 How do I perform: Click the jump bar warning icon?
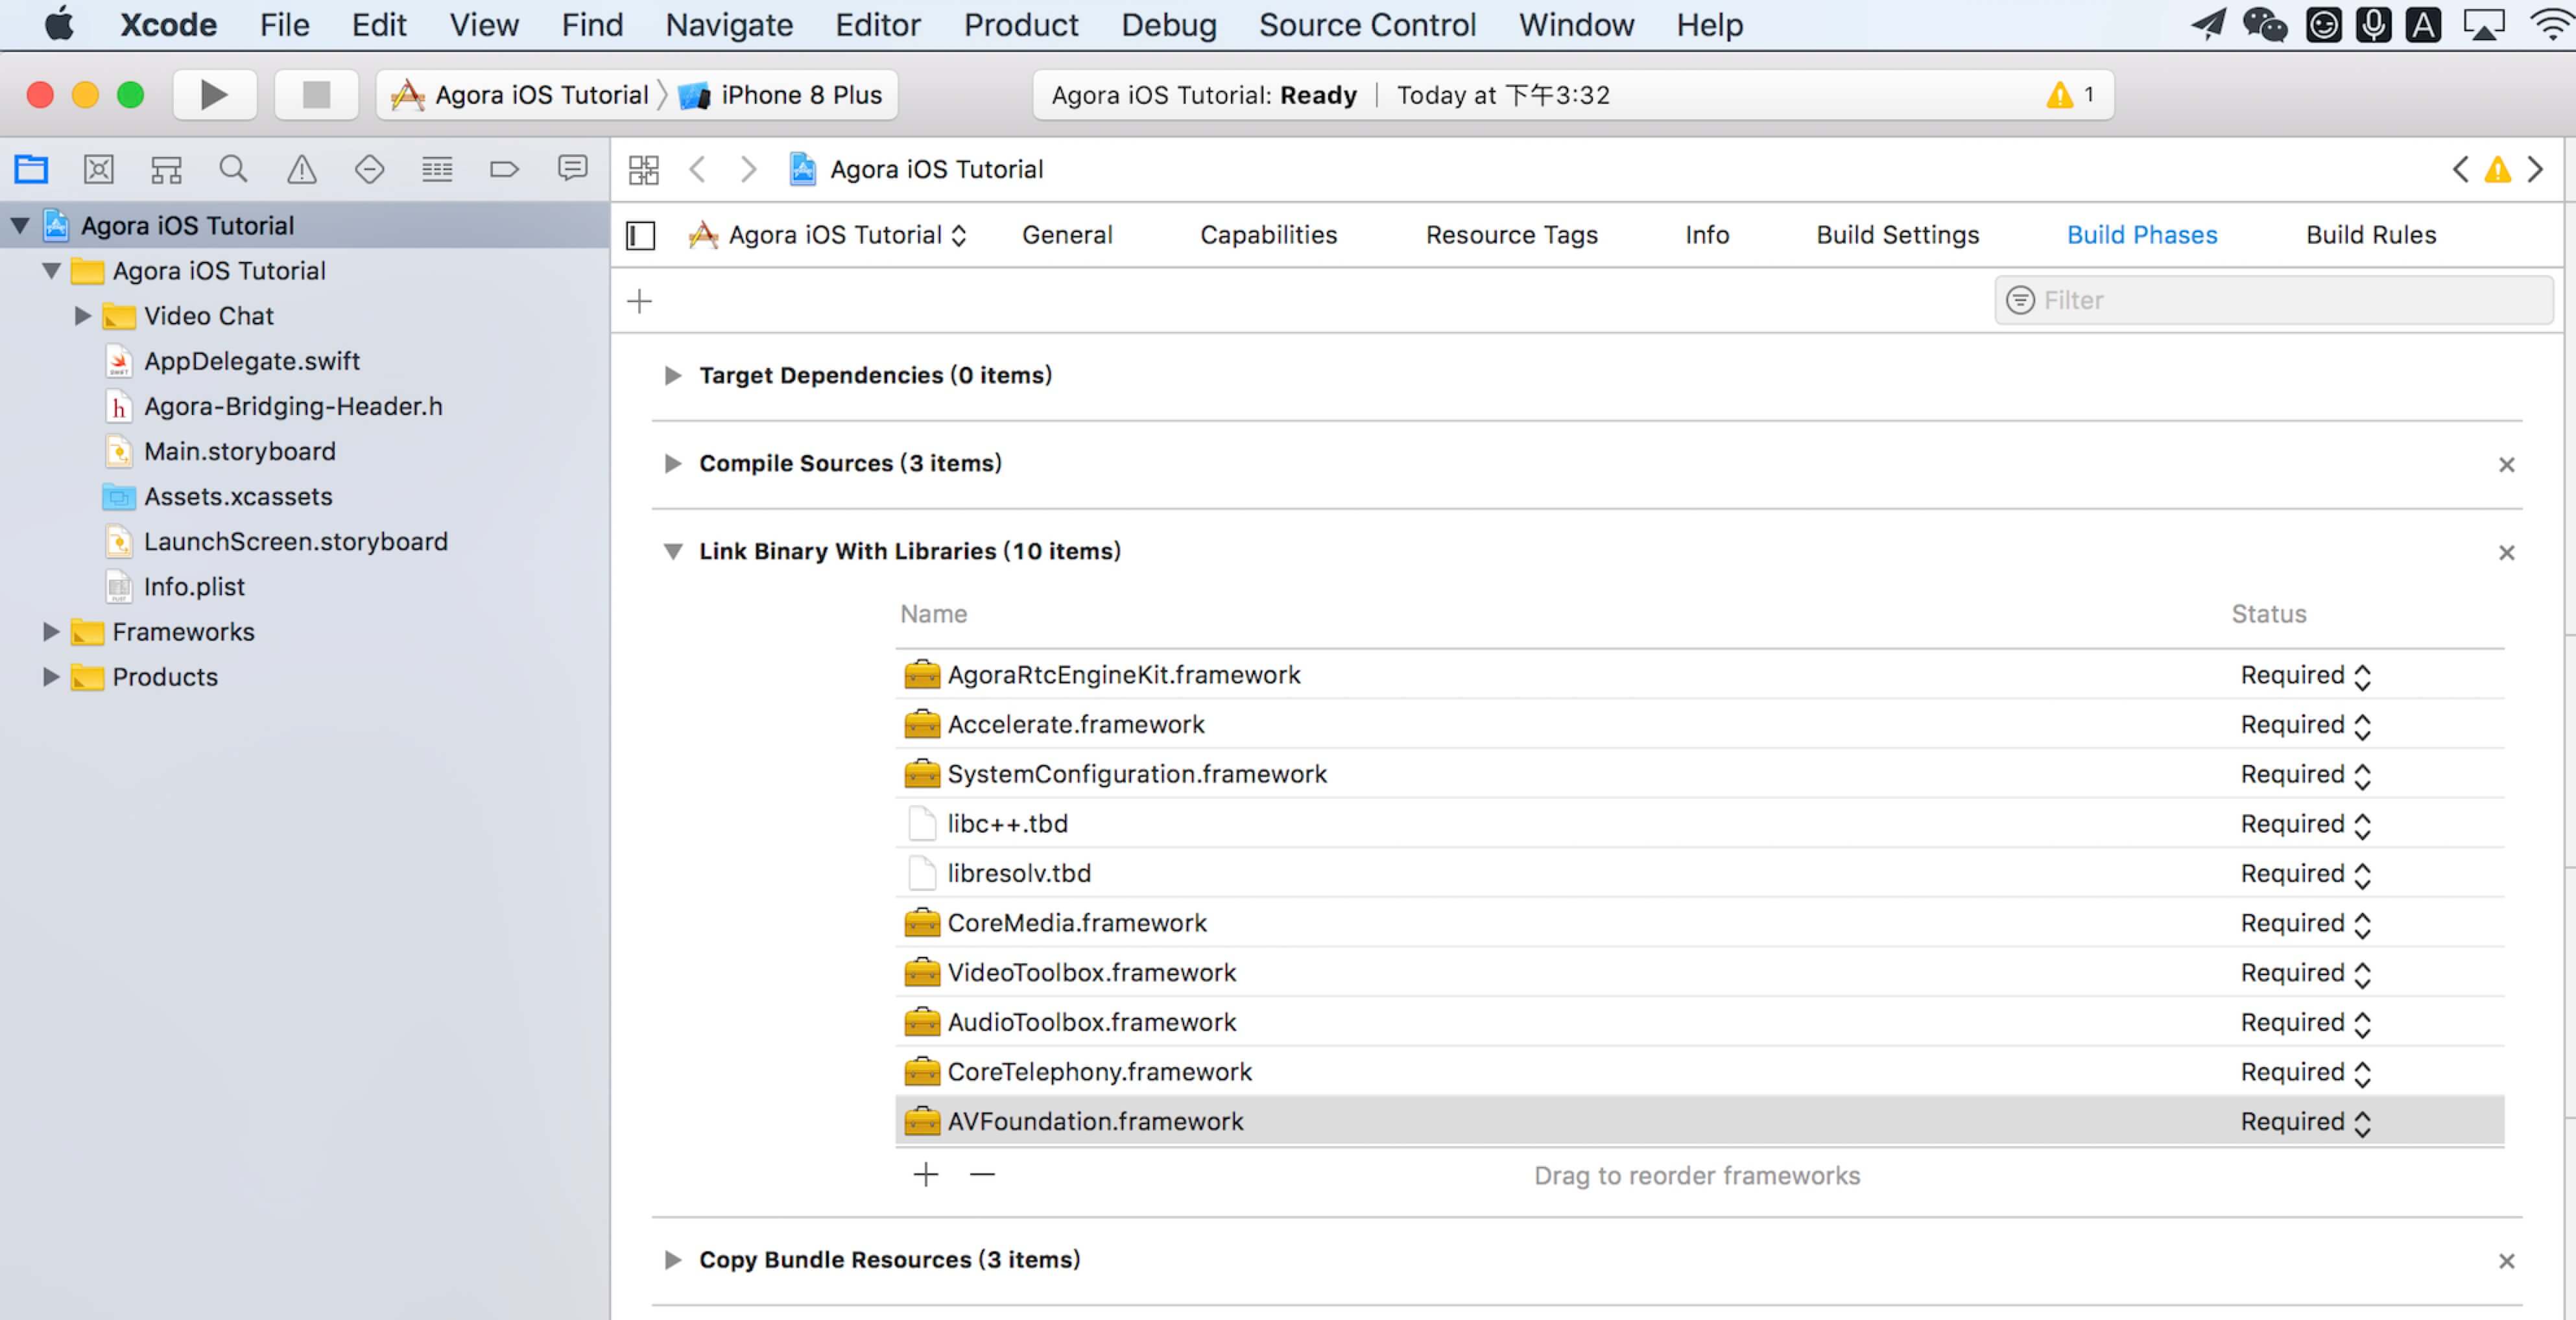coord(2497,169)
